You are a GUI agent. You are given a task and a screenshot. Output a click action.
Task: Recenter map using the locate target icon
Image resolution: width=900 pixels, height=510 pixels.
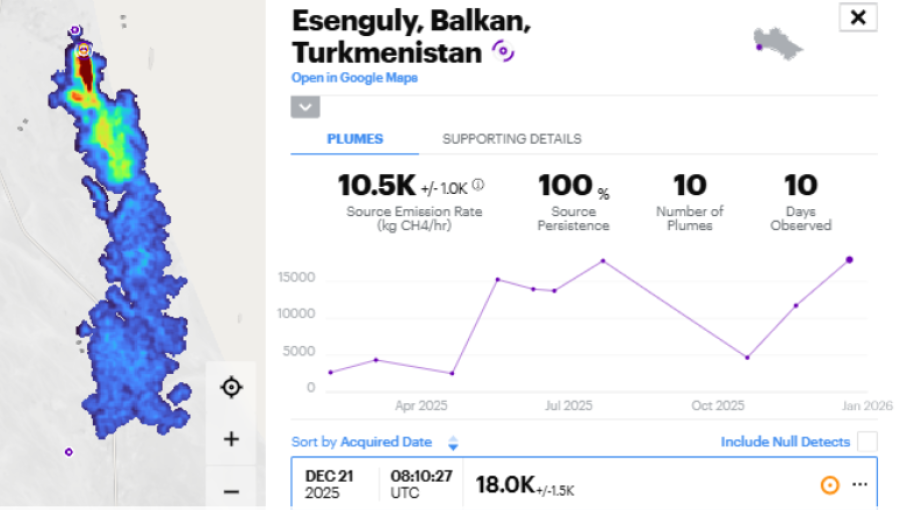pyautogui.click(x=231, y=387)
